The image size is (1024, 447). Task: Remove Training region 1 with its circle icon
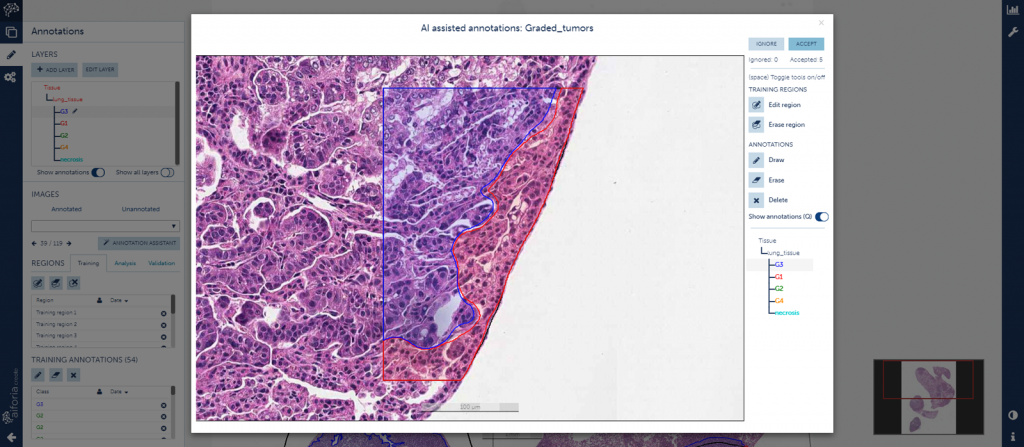(163, 313)
